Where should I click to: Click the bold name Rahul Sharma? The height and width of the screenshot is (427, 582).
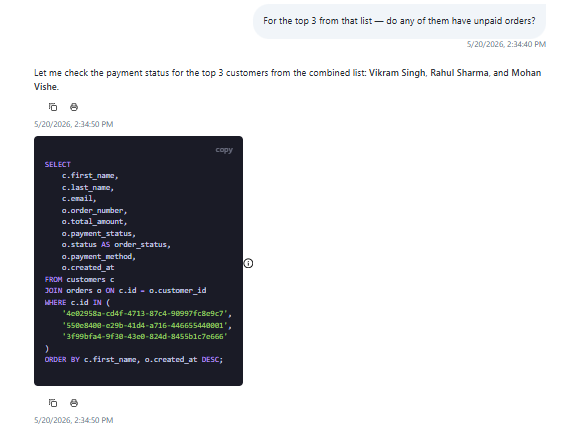459,73
